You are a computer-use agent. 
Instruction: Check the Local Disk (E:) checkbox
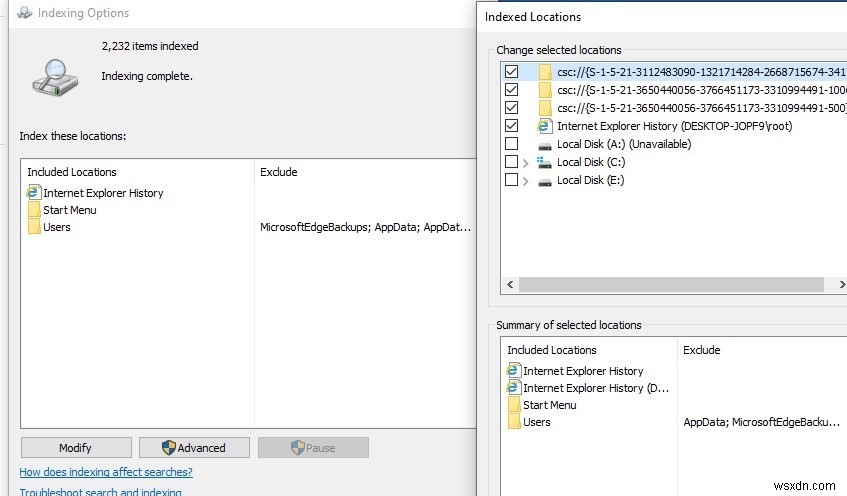[x=511, y=179]
